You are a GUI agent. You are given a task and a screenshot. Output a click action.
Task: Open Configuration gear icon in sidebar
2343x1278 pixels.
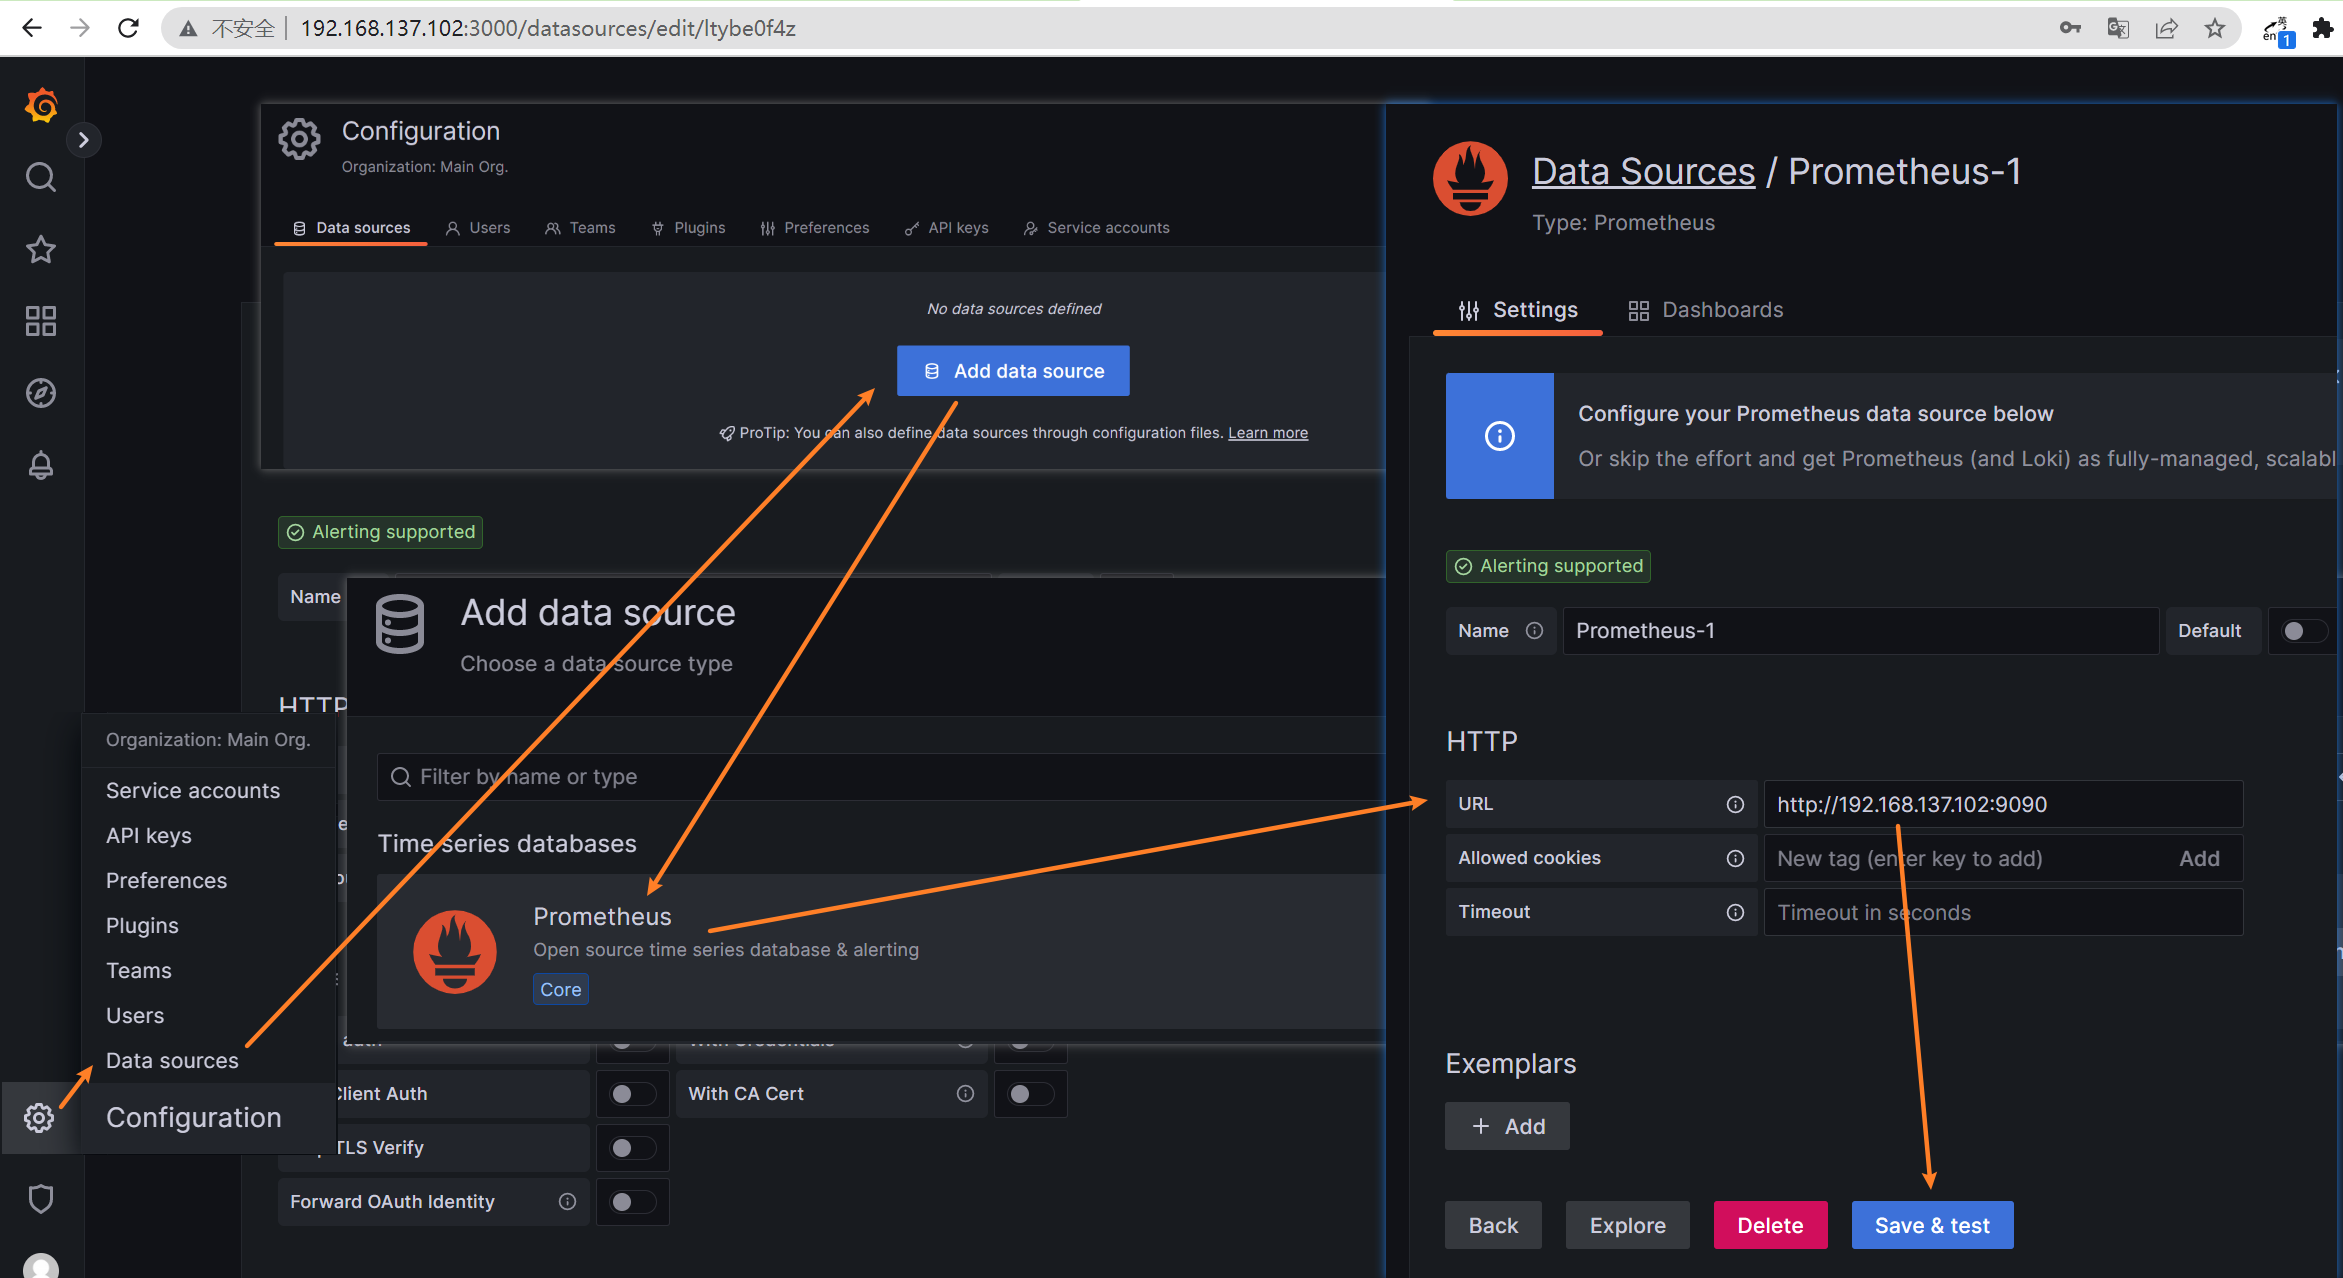[x=39, y=1118]
